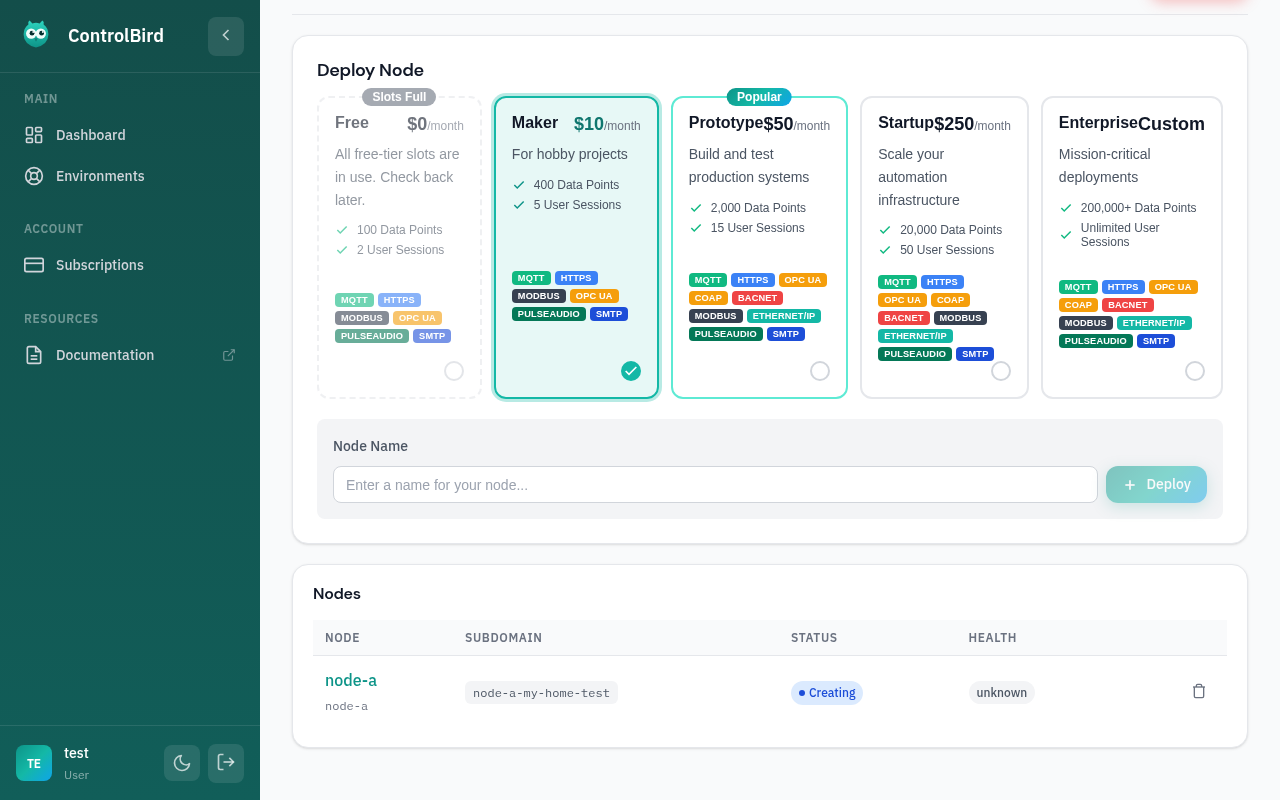Click the Documentation file icon

34,355
